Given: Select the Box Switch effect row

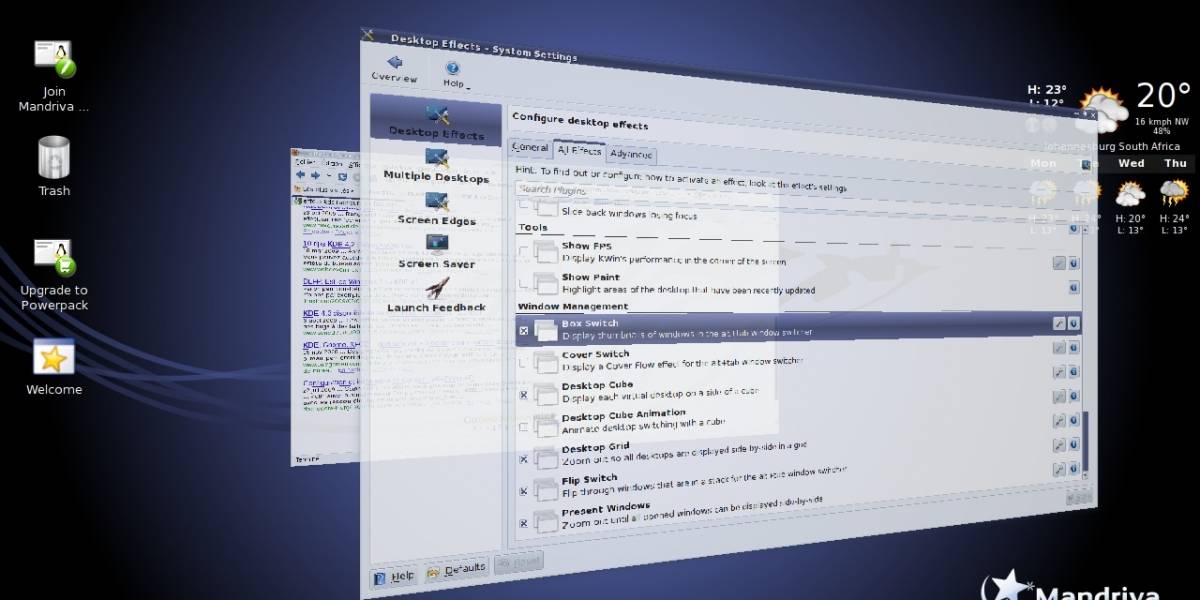Looking at the screenshot, I should click(798, 329).
